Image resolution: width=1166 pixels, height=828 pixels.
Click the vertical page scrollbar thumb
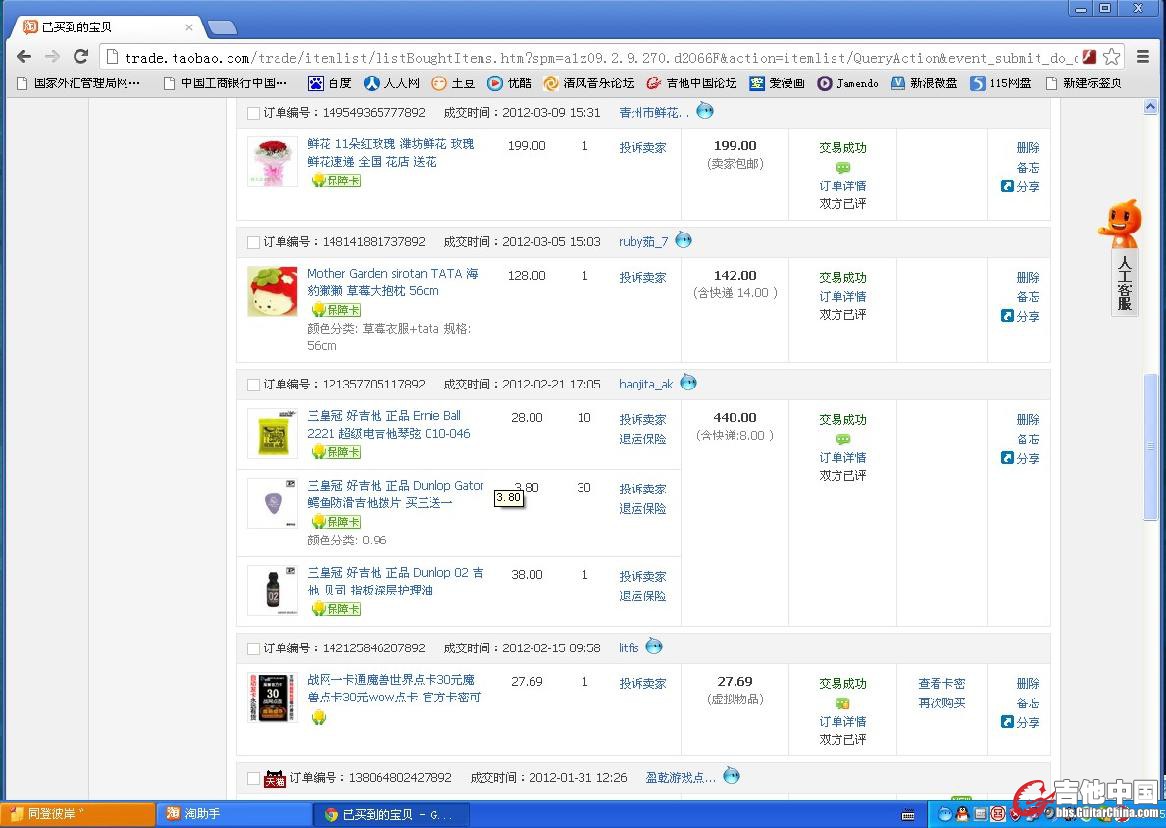pyautogui.click(x=1150, y=445)
